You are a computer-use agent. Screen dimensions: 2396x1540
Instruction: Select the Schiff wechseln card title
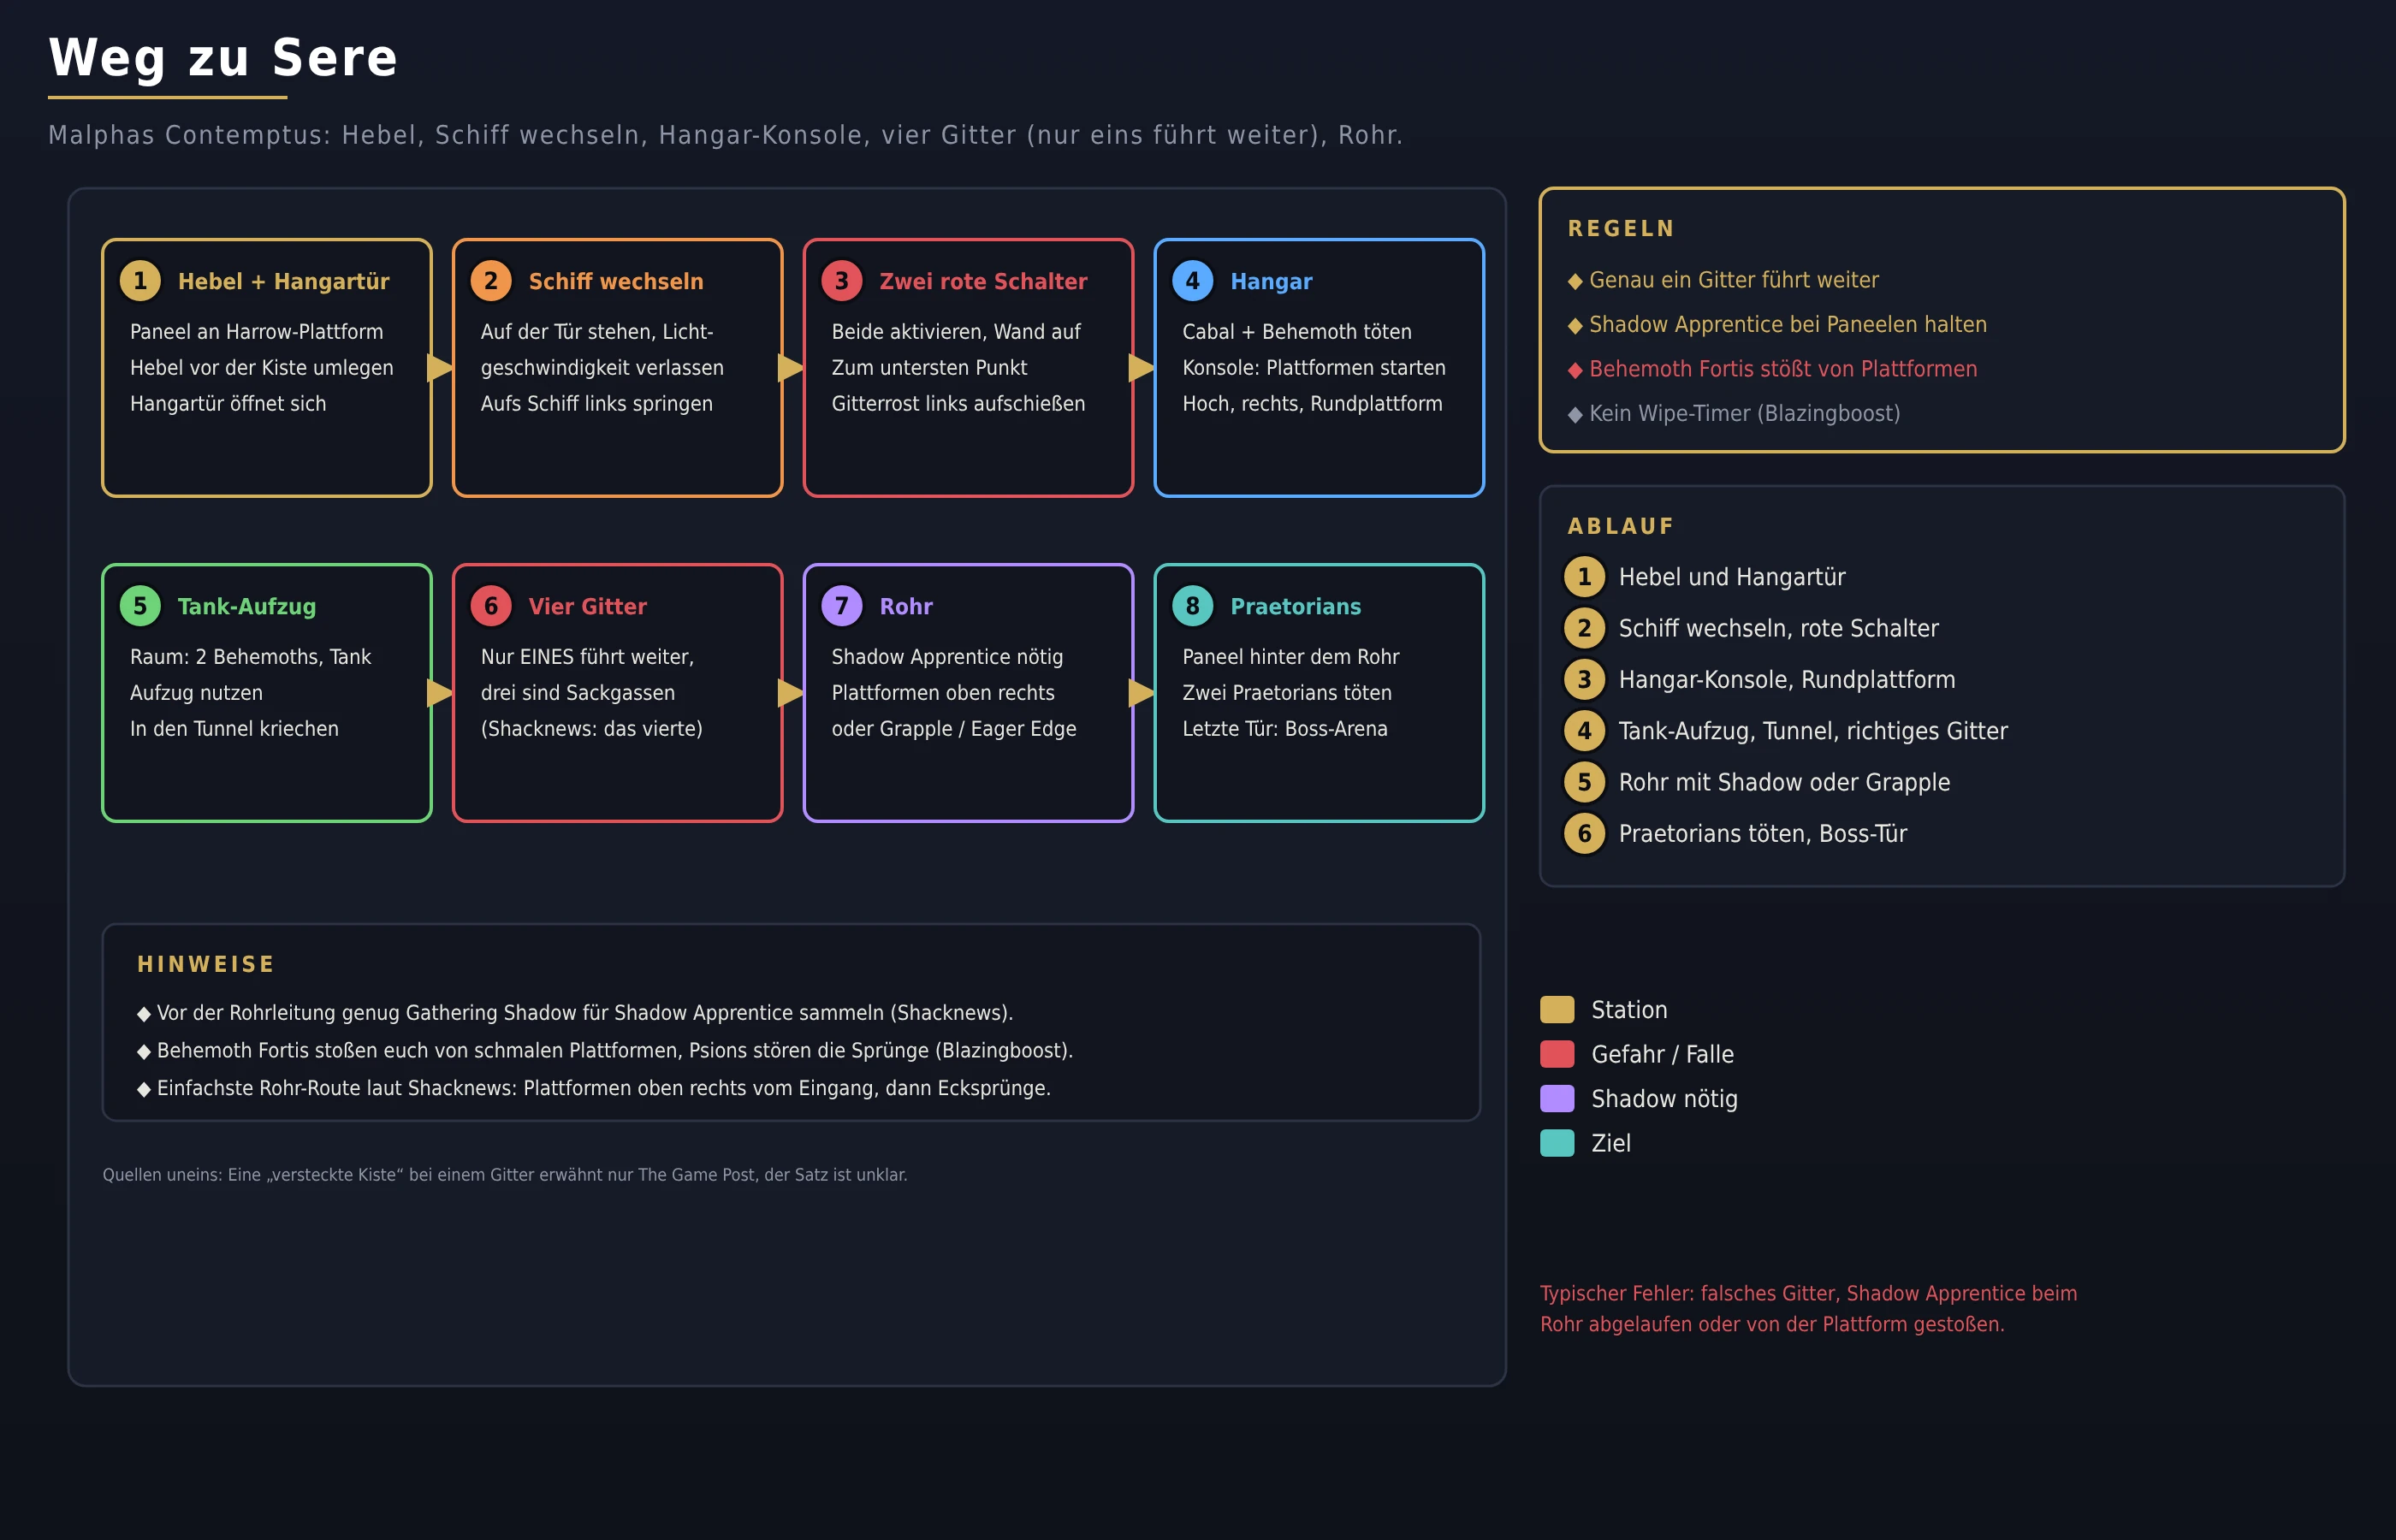[616, 282]
